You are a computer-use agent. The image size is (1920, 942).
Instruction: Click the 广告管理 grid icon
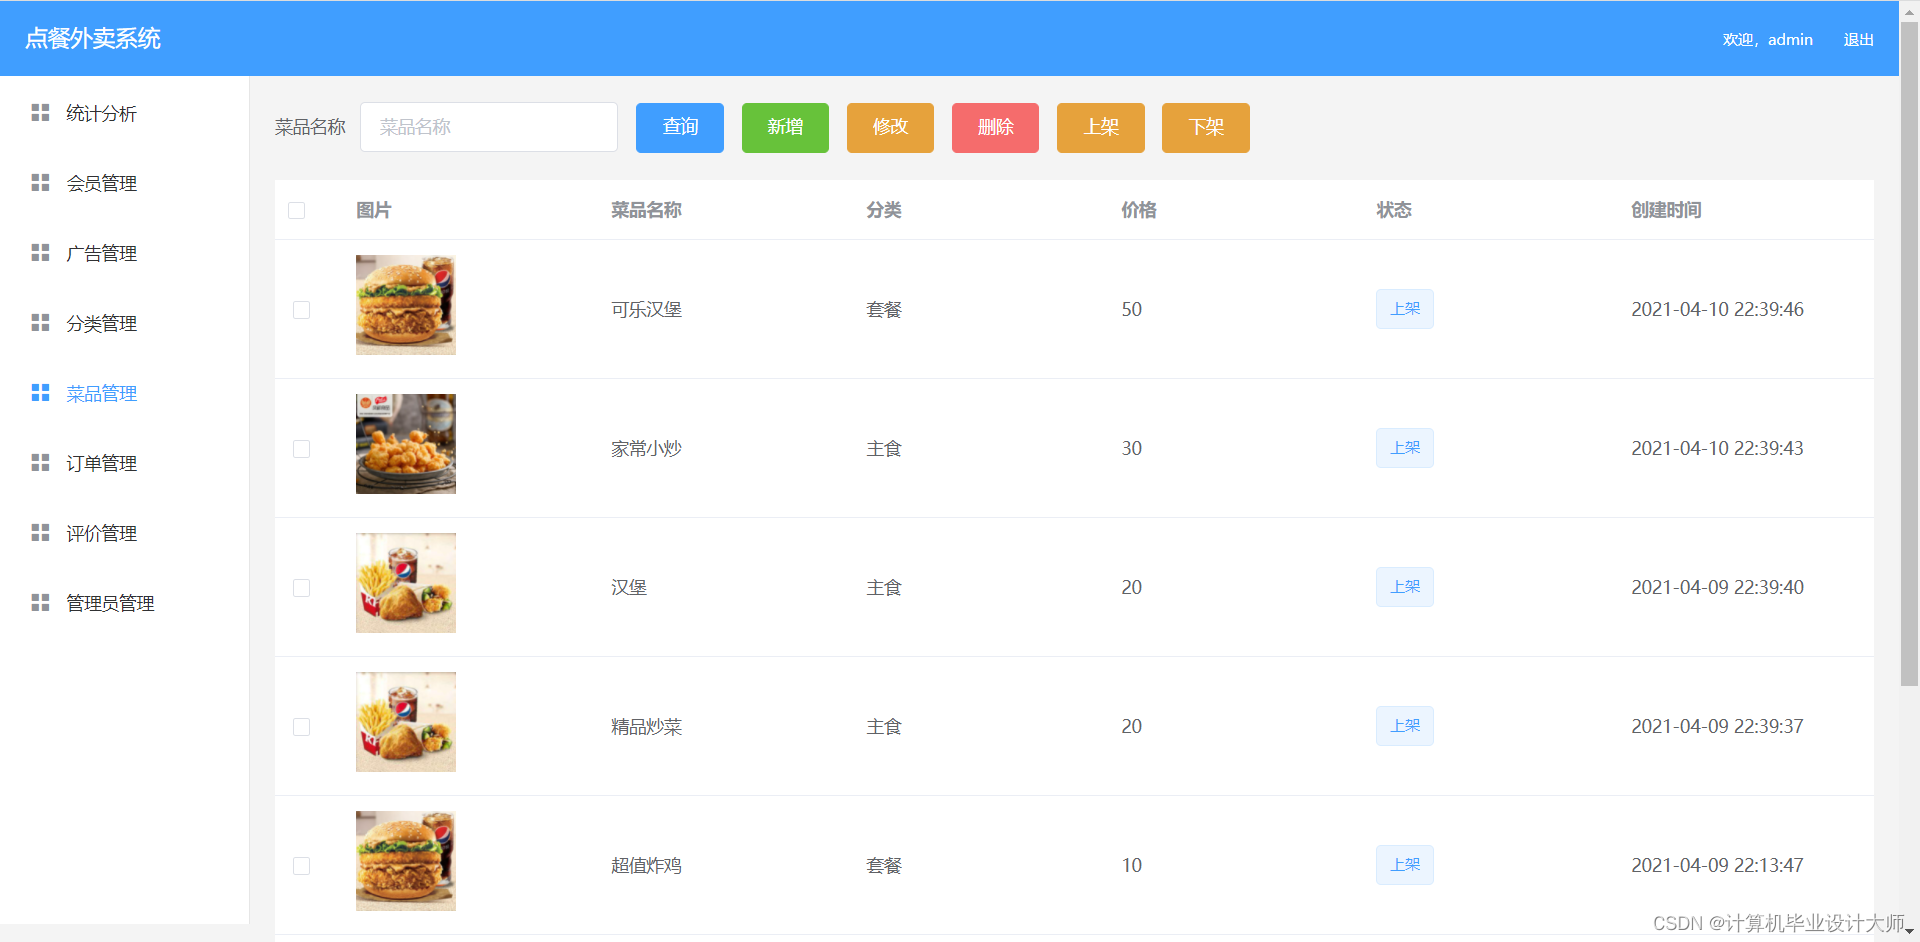(x=40, y=253)
